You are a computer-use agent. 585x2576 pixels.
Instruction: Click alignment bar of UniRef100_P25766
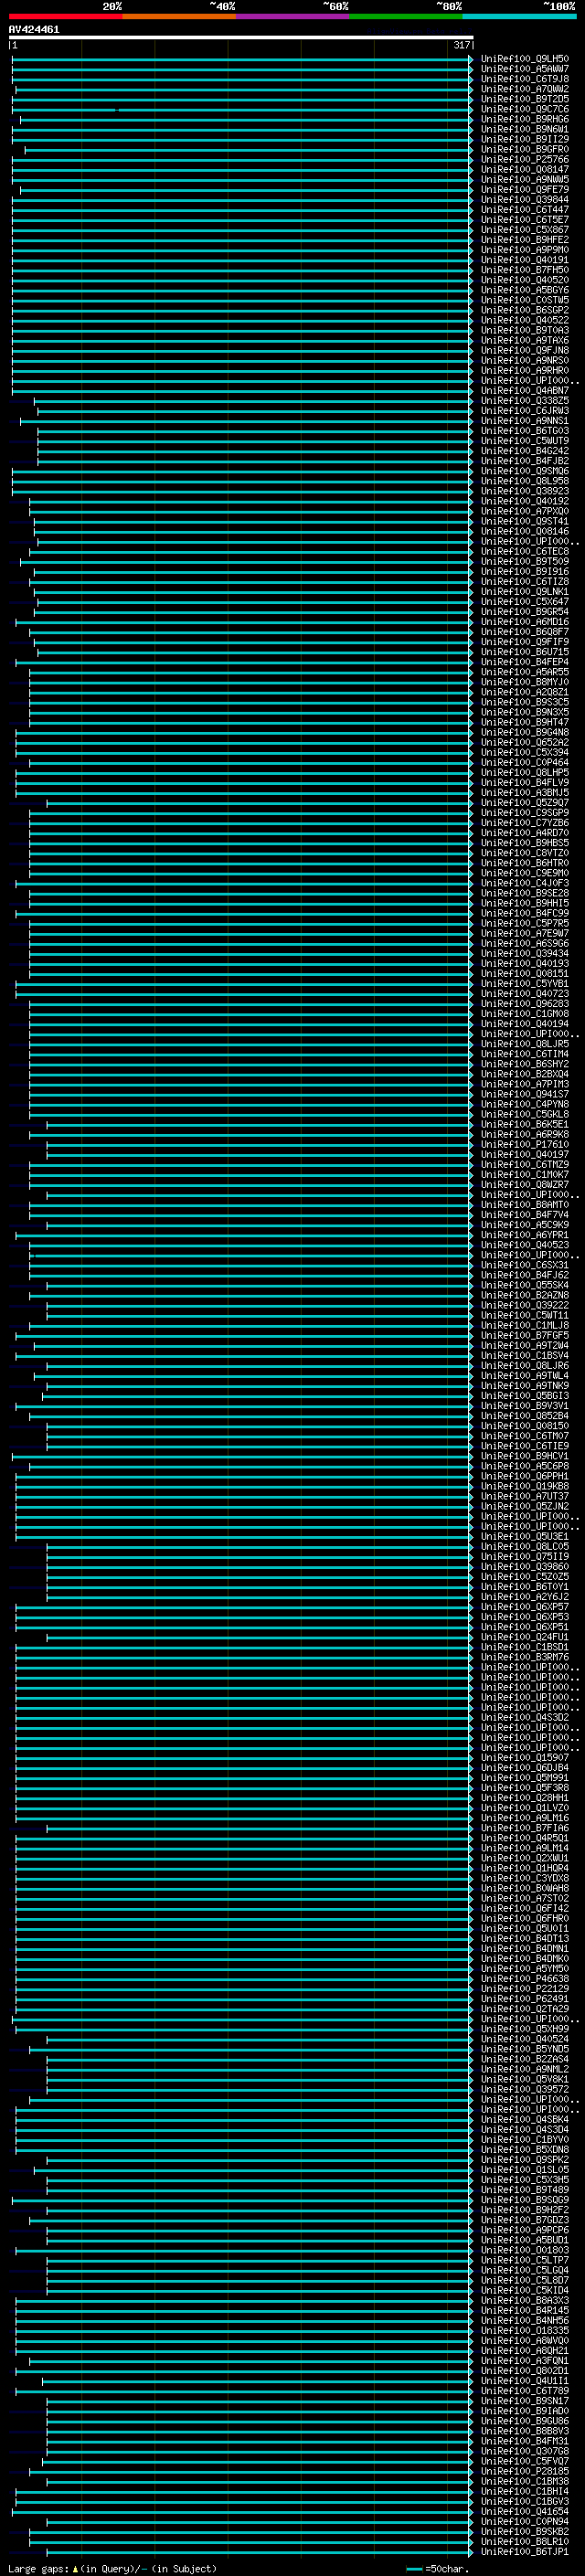tap(242, 159)
